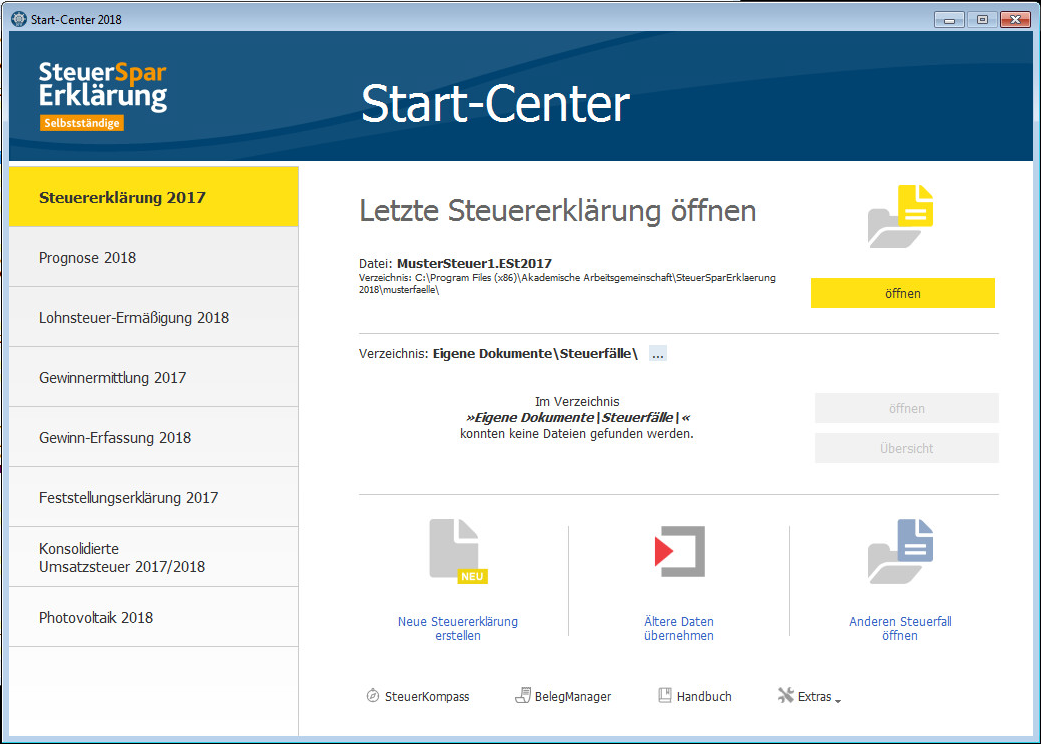The width and height of the screenshot is (1041, 744).
Task: Click the greyed-out Übersicht button
Action: coord(906,448)
